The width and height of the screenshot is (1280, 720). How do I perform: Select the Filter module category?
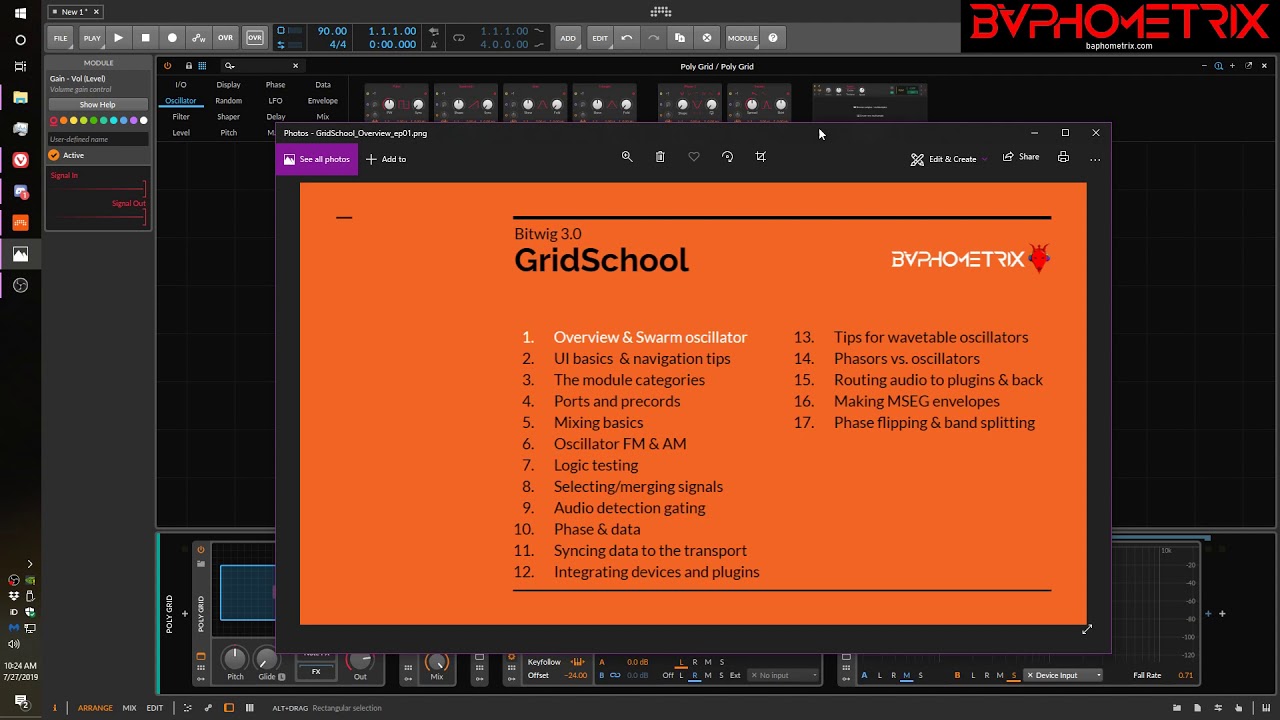[181, 117]
